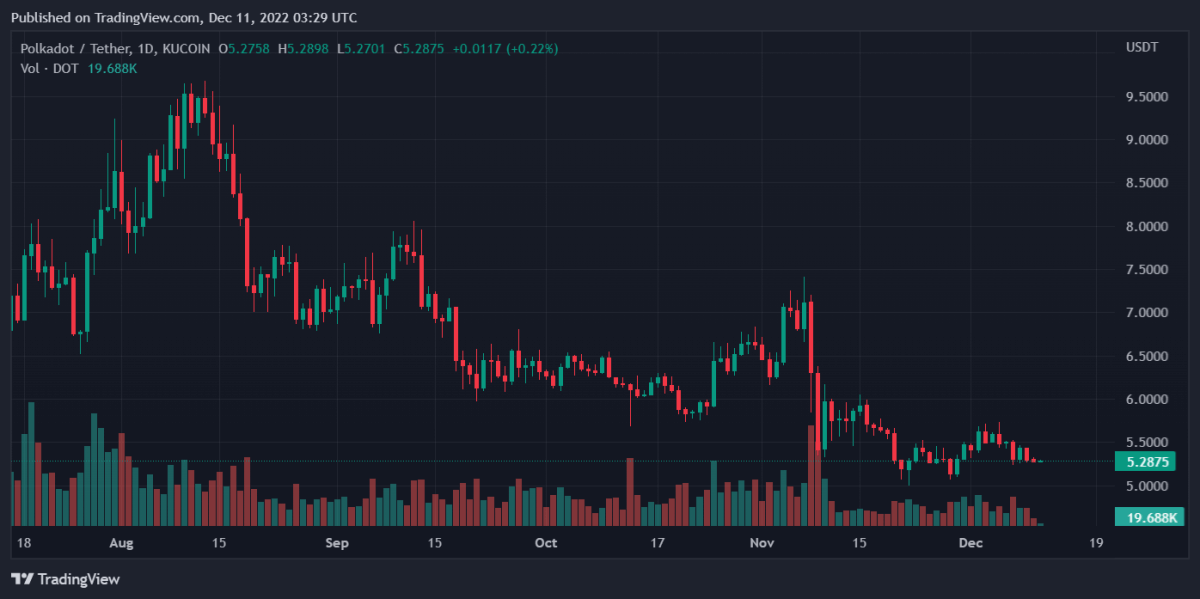Jump to the Aug label on time axis
The height and width of the screenshot is (599, 1200).
click(x=121, y=543)
